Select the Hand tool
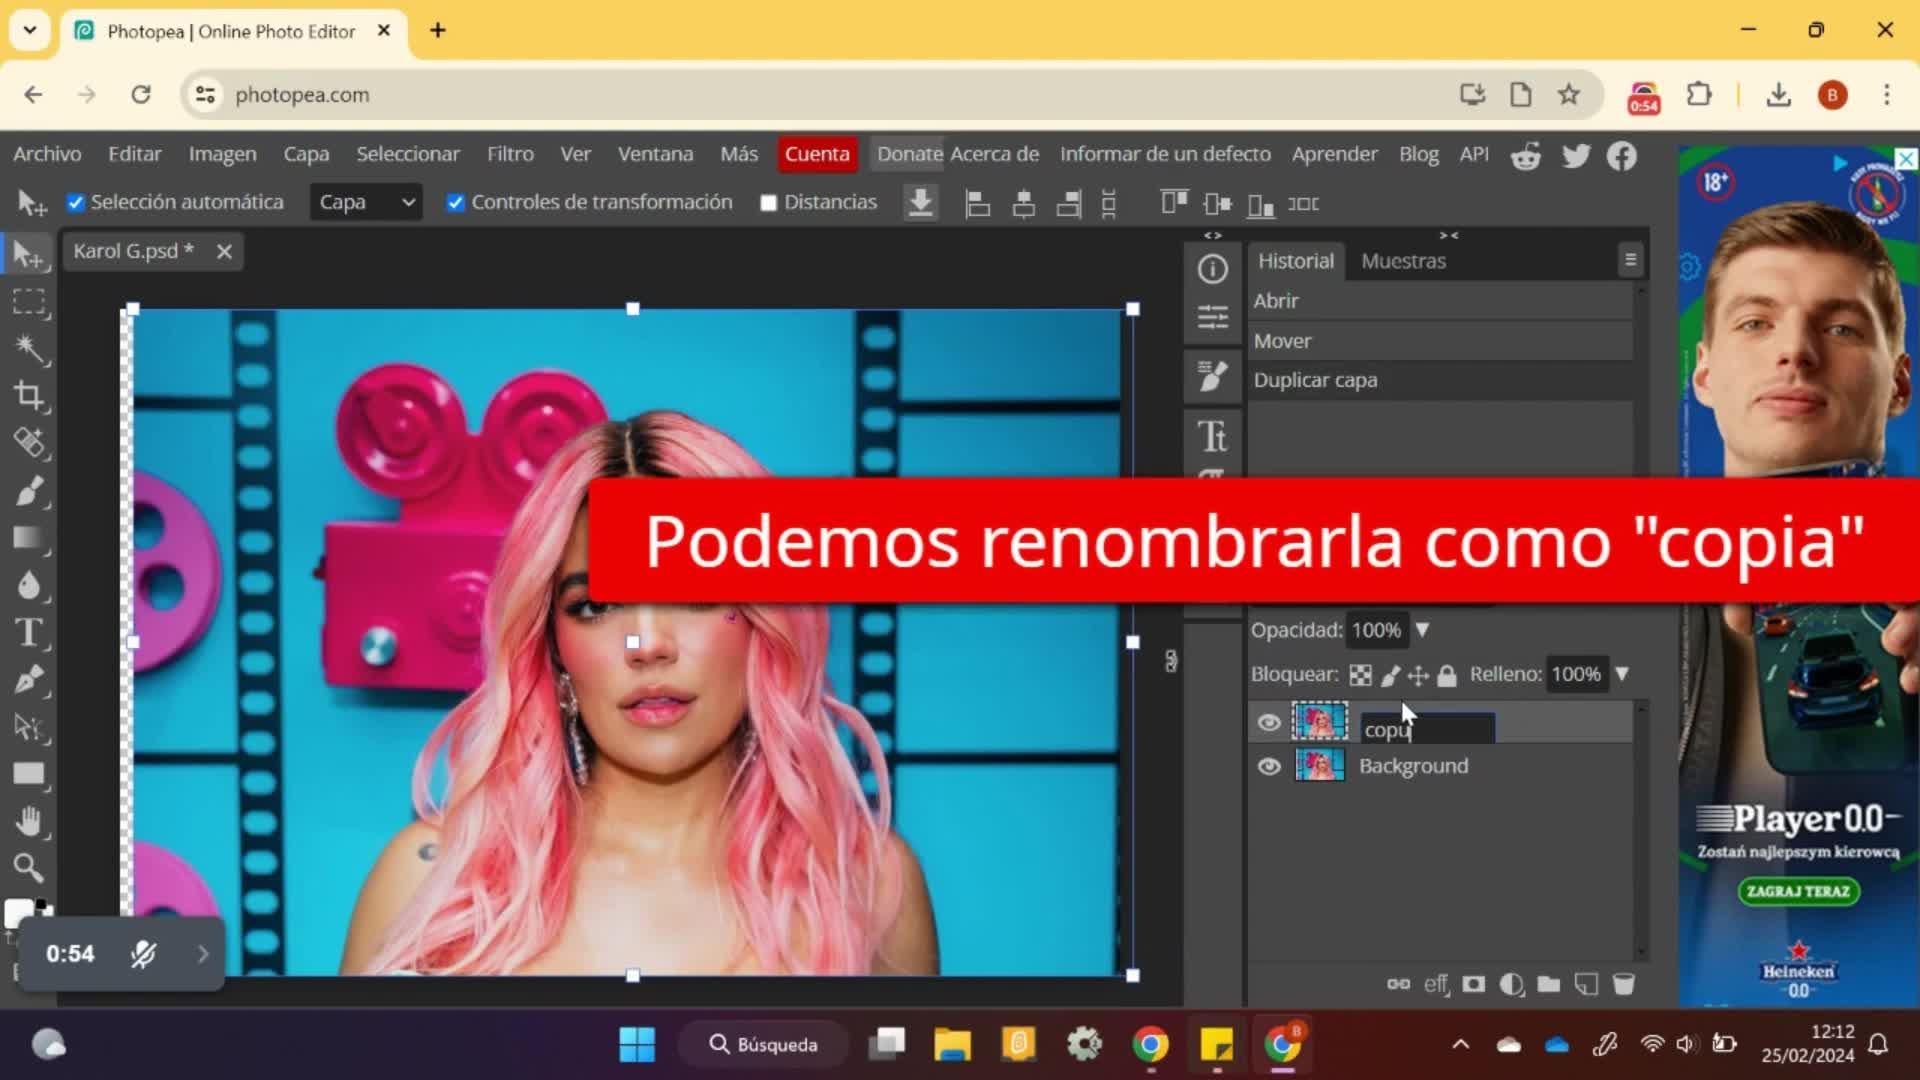The width and height of the screenshot is (1920, 1080). coord(29,822)
